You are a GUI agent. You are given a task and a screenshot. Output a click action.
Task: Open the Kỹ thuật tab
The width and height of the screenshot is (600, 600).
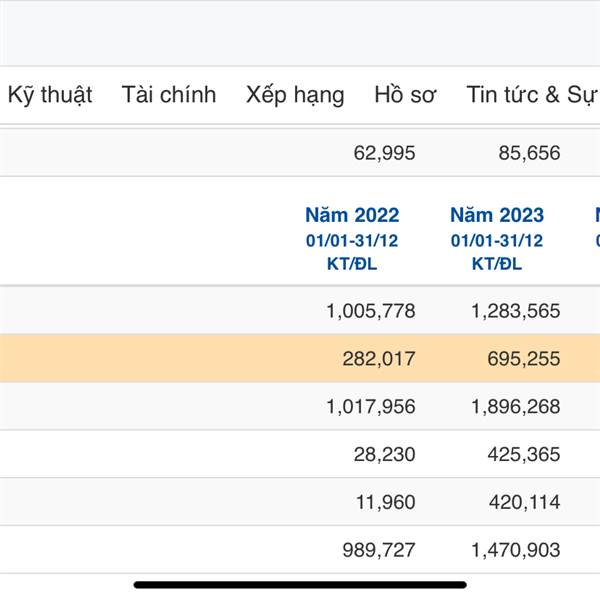click(x=50, y=95)
